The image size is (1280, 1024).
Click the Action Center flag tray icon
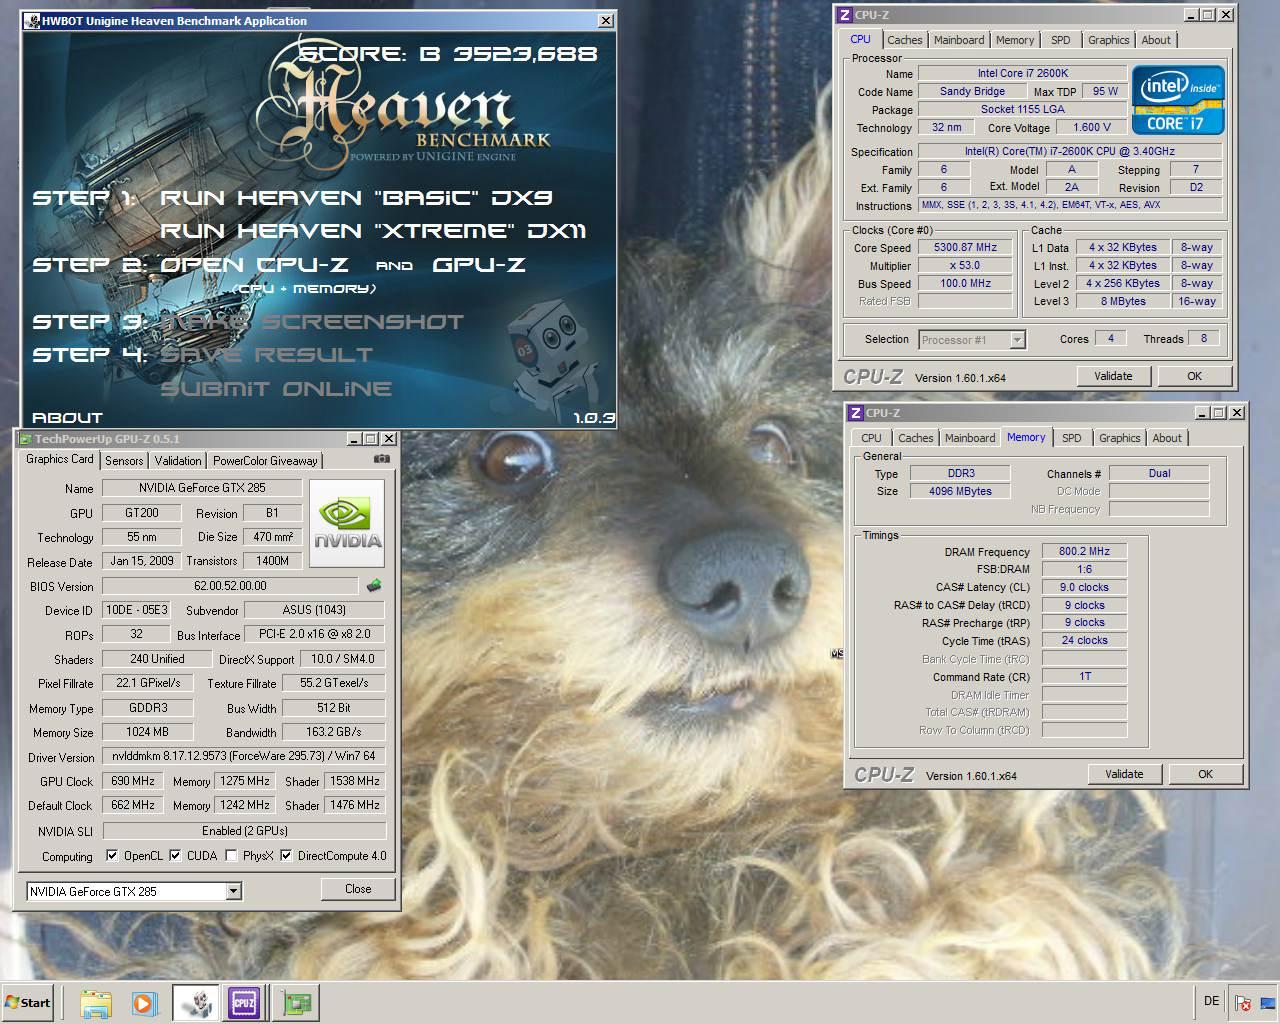1243,1002
